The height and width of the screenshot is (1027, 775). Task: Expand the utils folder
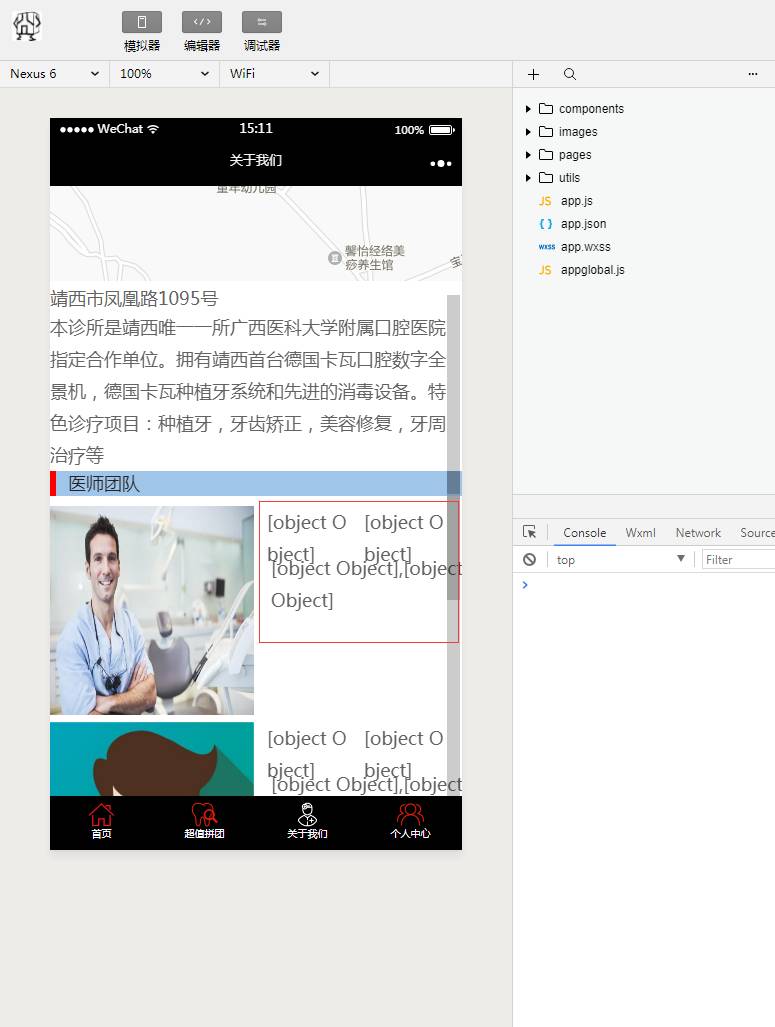point(527,177)
